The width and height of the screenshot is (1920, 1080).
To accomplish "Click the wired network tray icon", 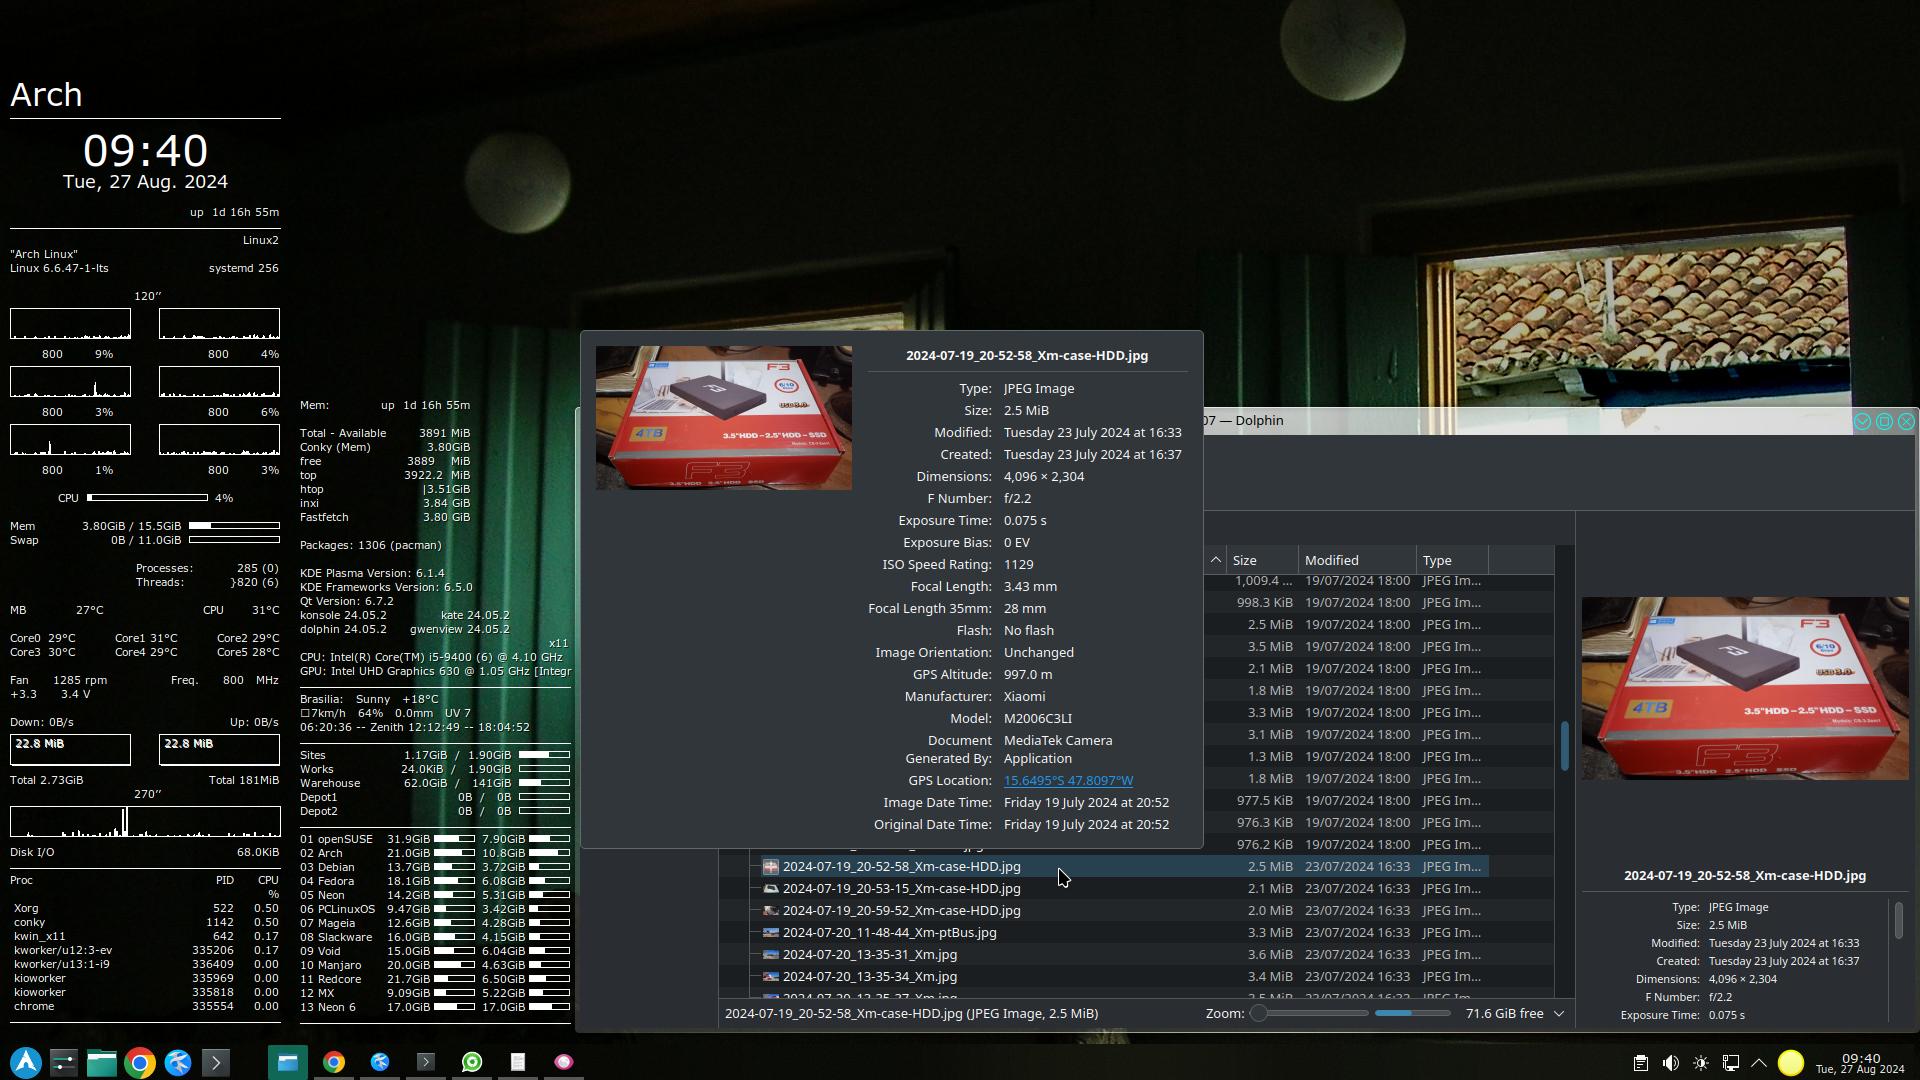I will point(1730,1063).
